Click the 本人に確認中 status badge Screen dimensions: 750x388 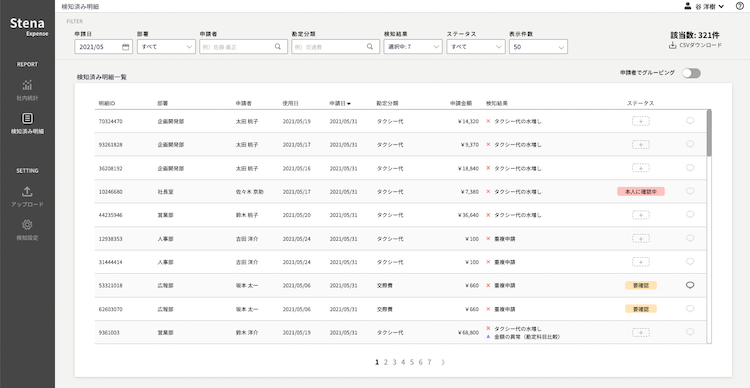point(640,191)
